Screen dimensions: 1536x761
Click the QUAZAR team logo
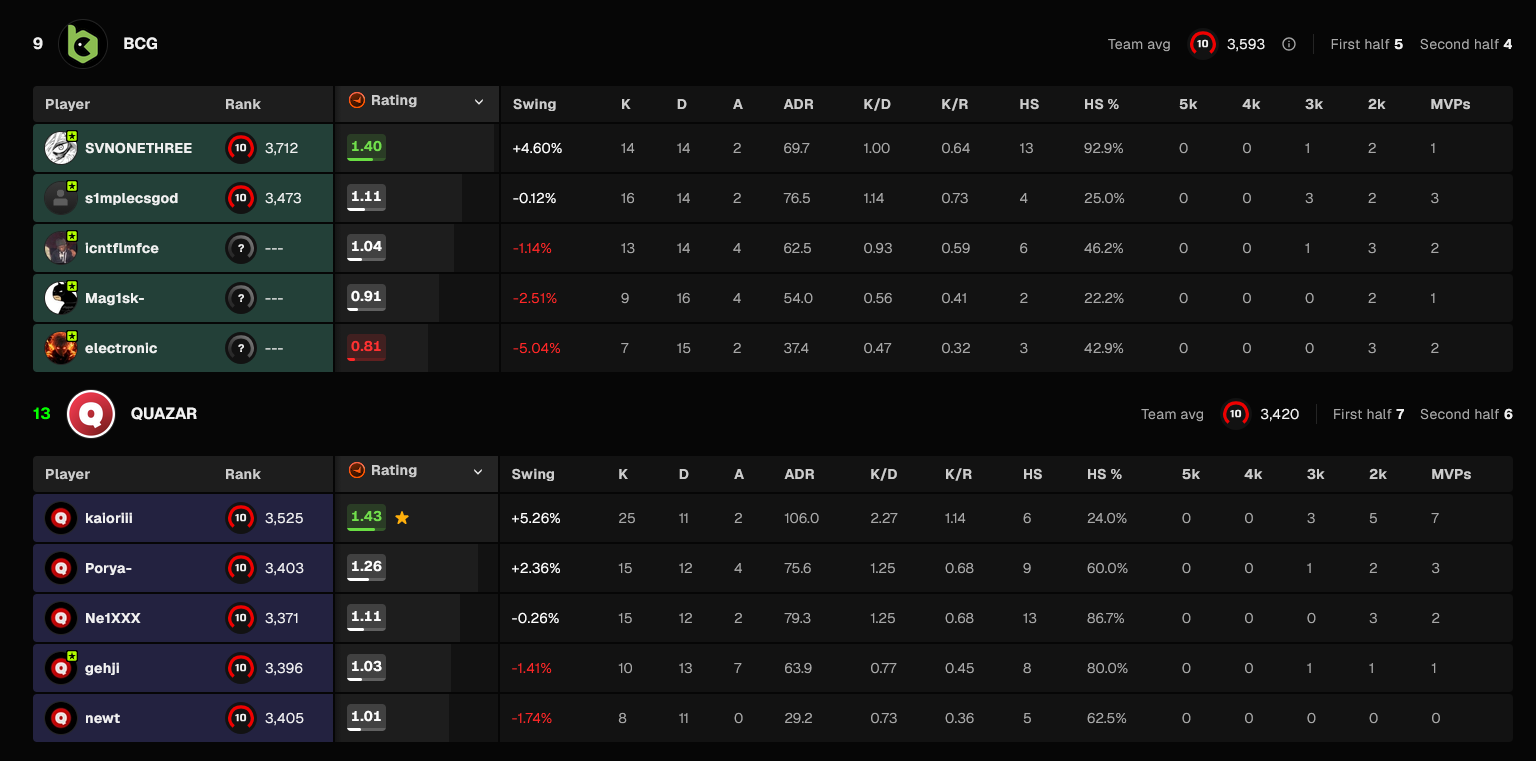(x=91, y=414)
